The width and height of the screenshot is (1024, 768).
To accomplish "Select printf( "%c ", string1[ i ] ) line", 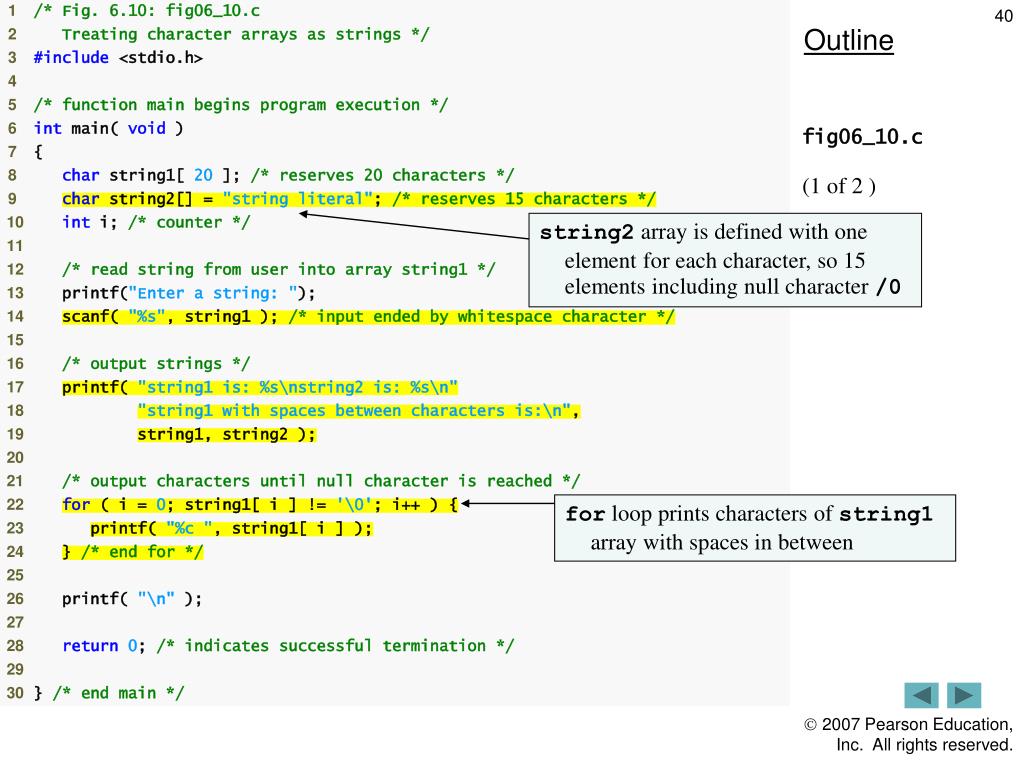I will (231, 528).
